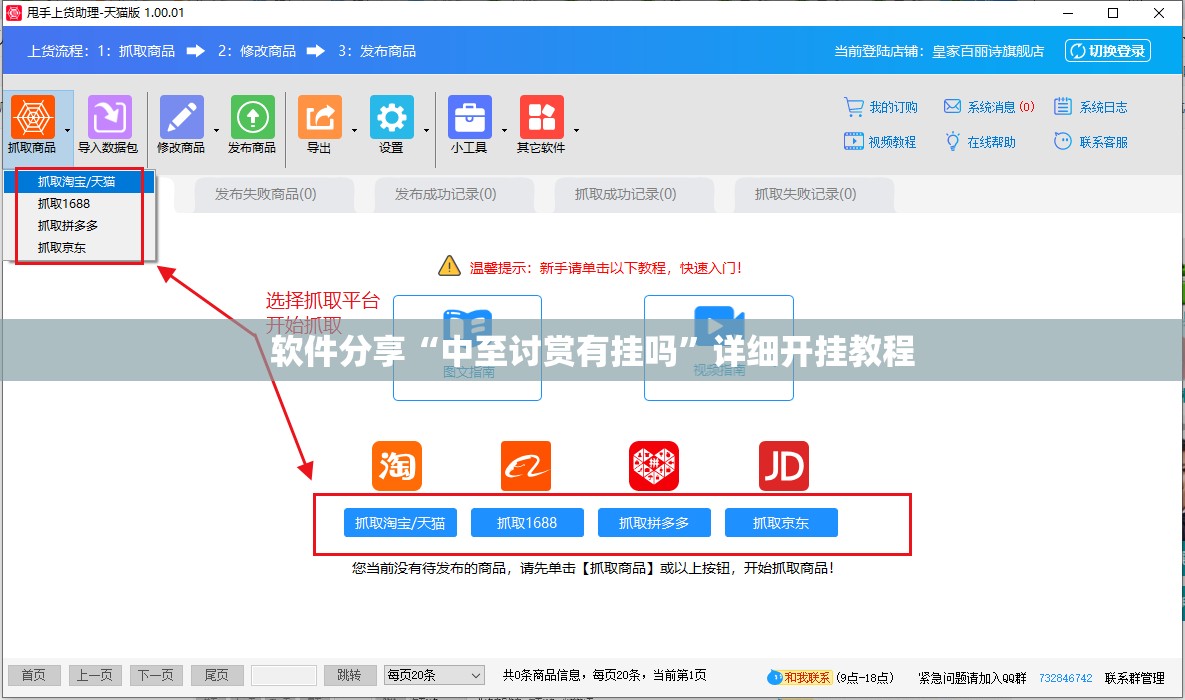The width and height of the screenshot is (1185, 700).
Task: Click the 跳转 jump button
Action: pyautogui.click(x=350, y=675)
